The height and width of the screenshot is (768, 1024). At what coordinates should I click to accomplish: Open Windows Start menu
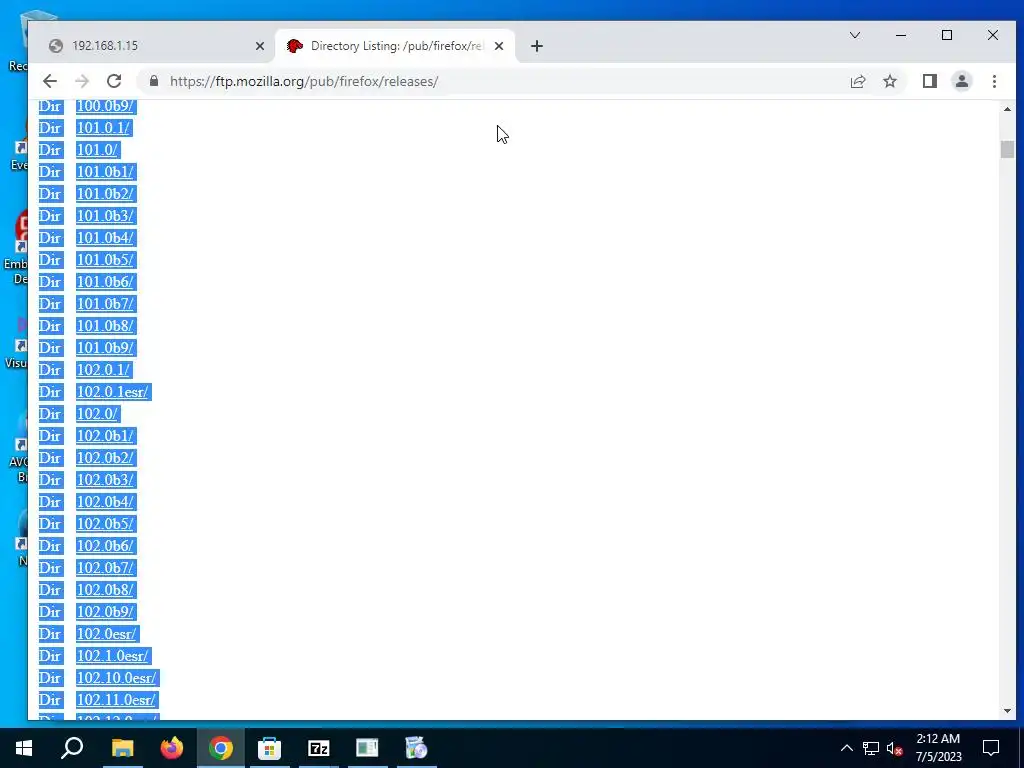click(x=24, y=748)
